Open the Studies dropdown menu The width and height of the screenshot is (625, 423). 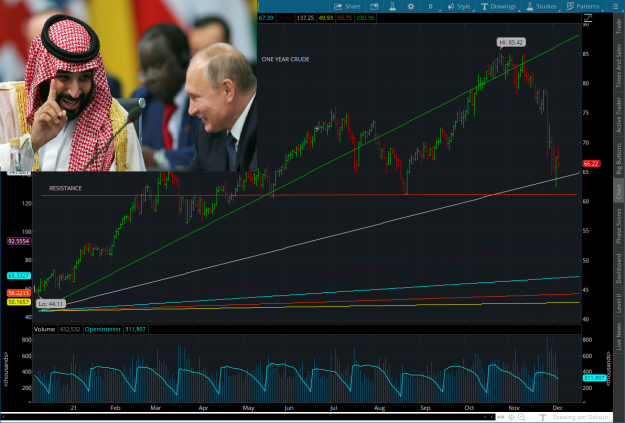pyautogui.click(x=541, y=6)
